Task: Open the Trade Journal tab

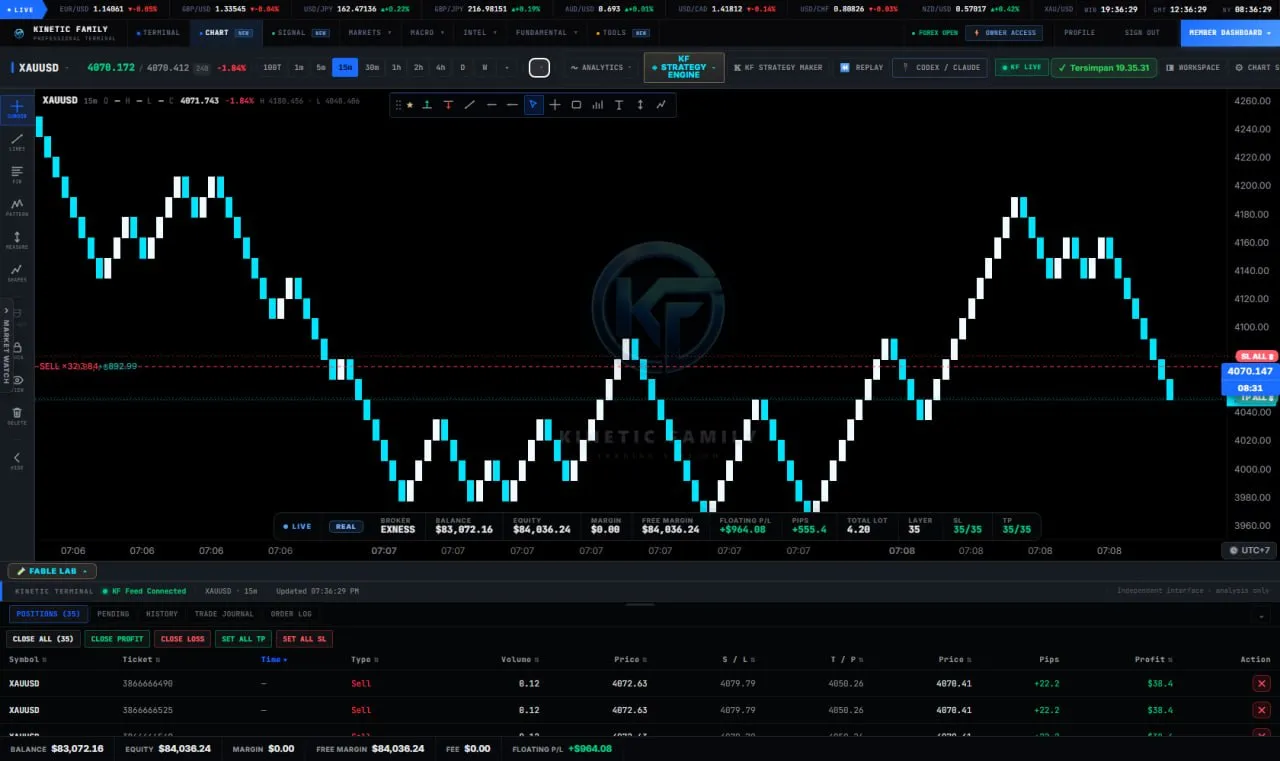Action: coord(224,614)
